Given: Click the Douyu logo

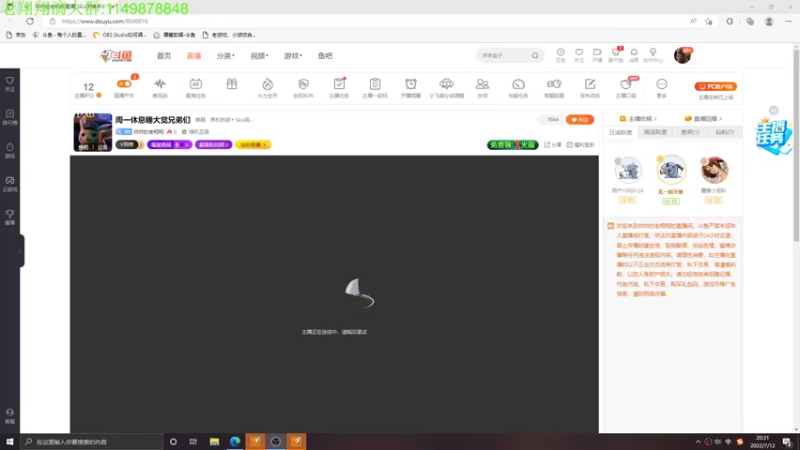Looking at the screenshot, I should pos(116,56).
